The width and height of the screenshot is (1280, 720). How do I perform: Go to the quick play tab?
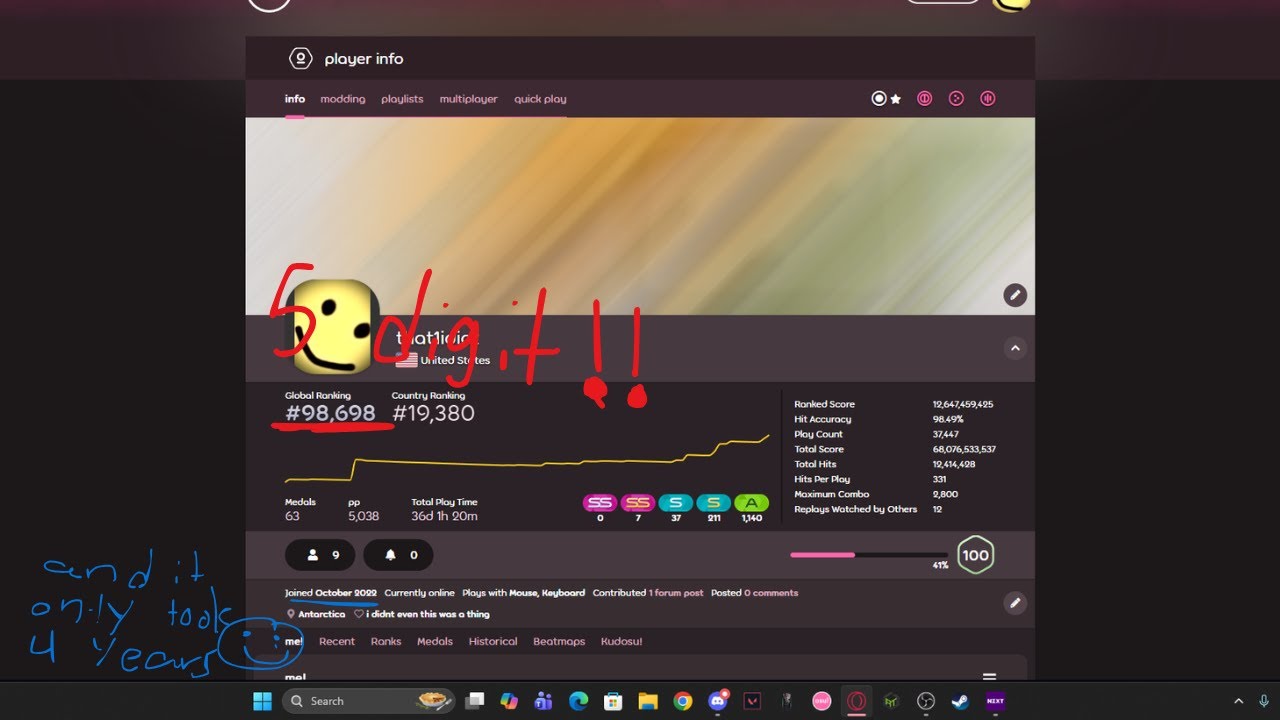(x=540, y=99)
